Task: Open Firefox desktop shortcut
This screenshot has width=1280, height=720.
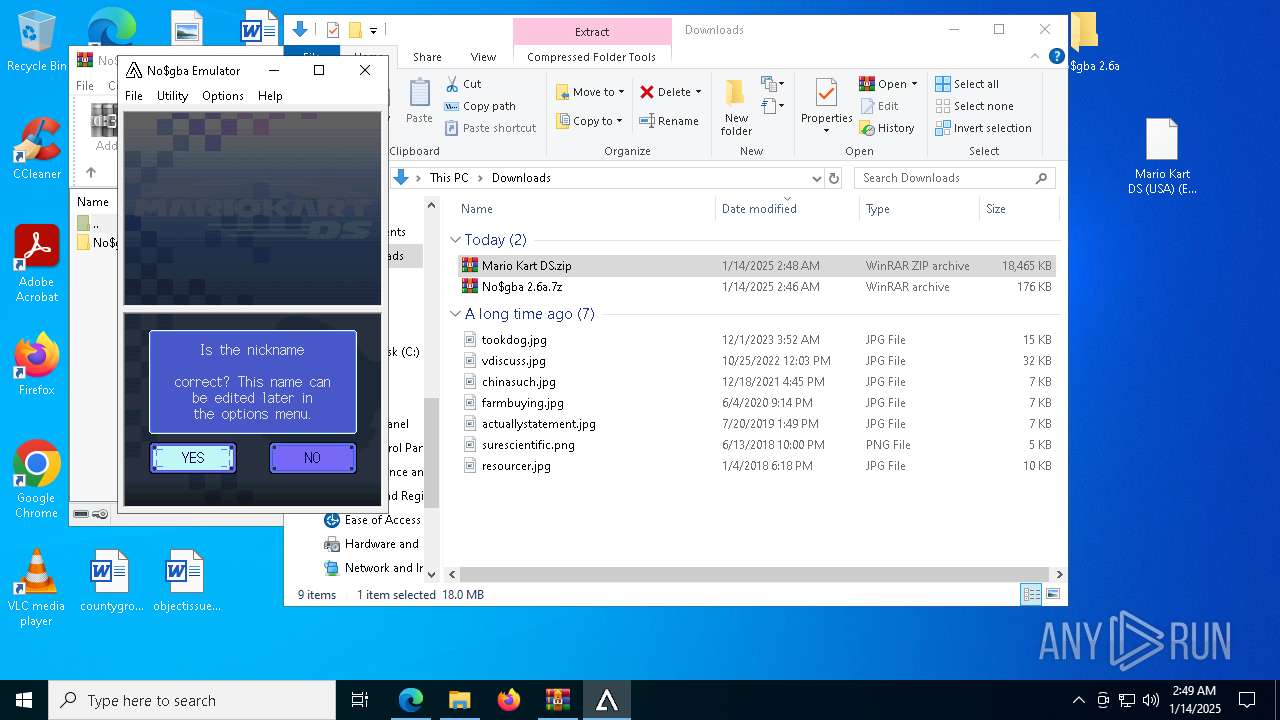Action: click(37, 365)
